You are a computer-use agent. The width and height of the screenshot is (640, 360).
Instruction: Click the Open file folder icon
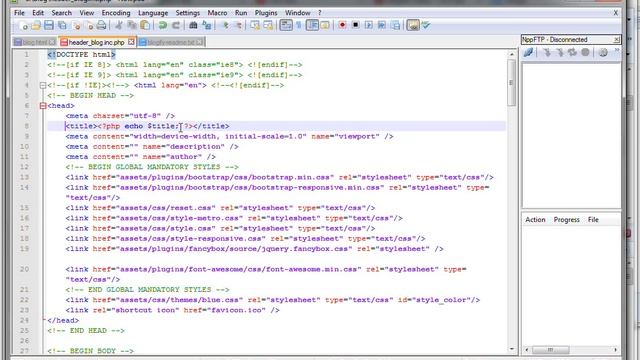click(x=36, y=25)
